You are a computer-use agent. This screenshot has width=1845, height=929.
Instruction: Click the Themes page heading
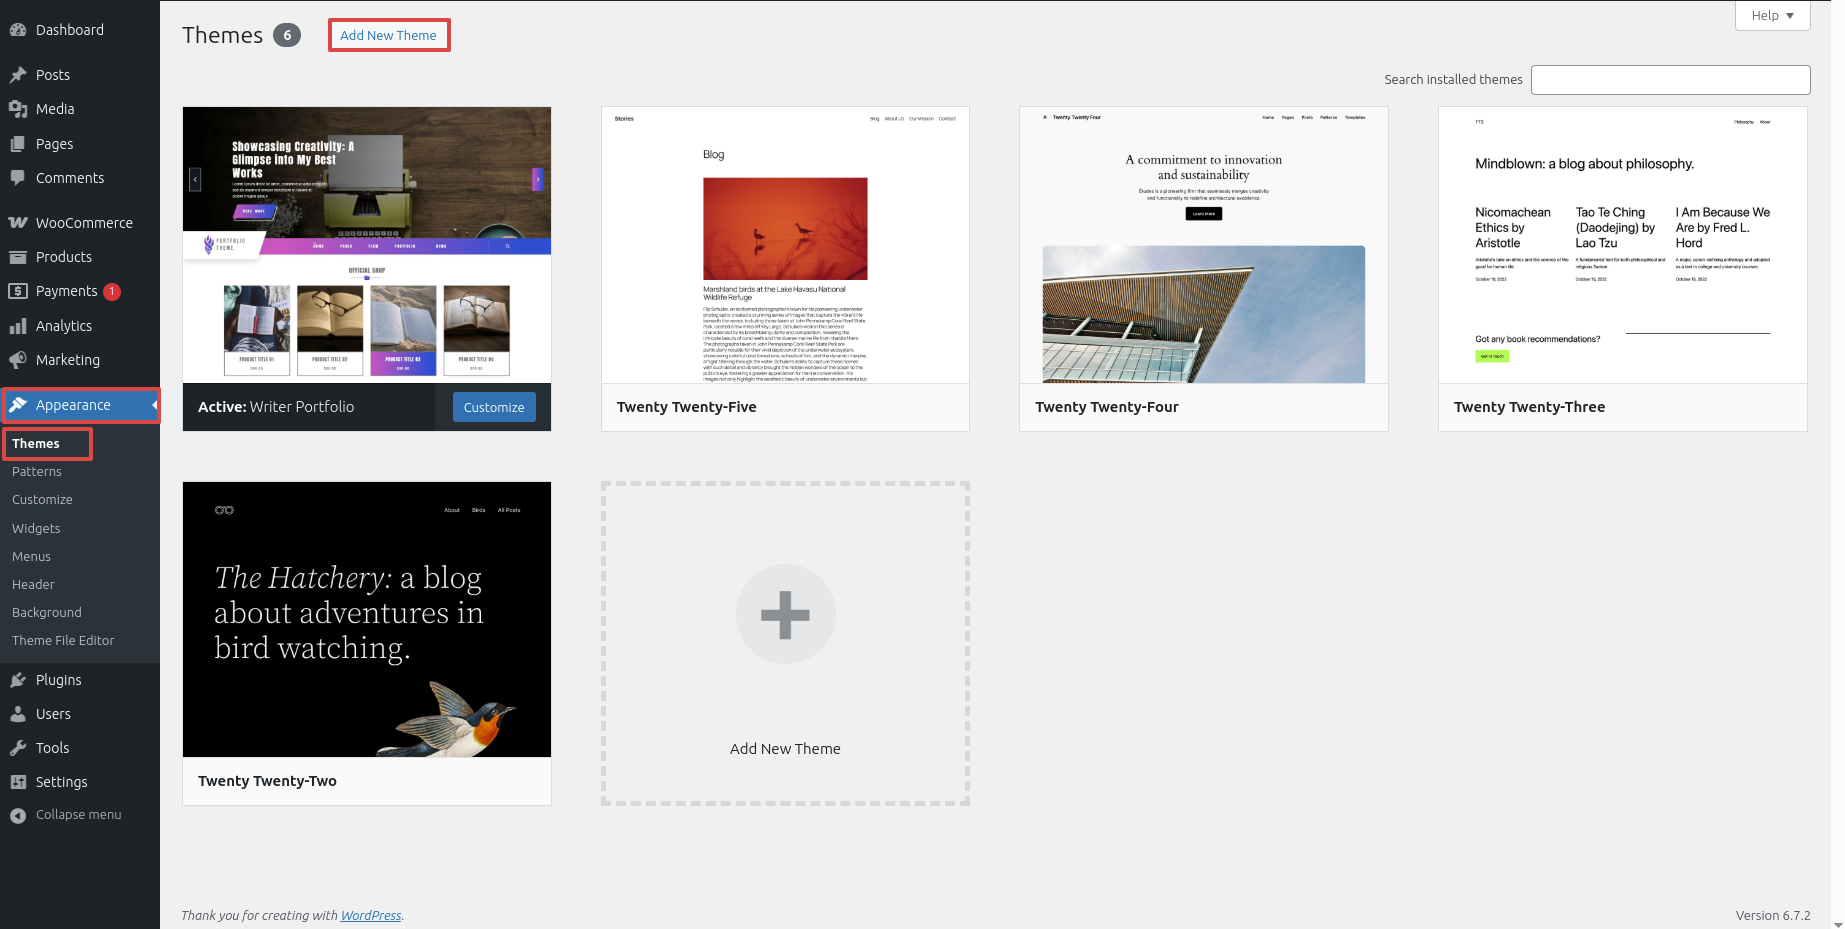[222, 35]
